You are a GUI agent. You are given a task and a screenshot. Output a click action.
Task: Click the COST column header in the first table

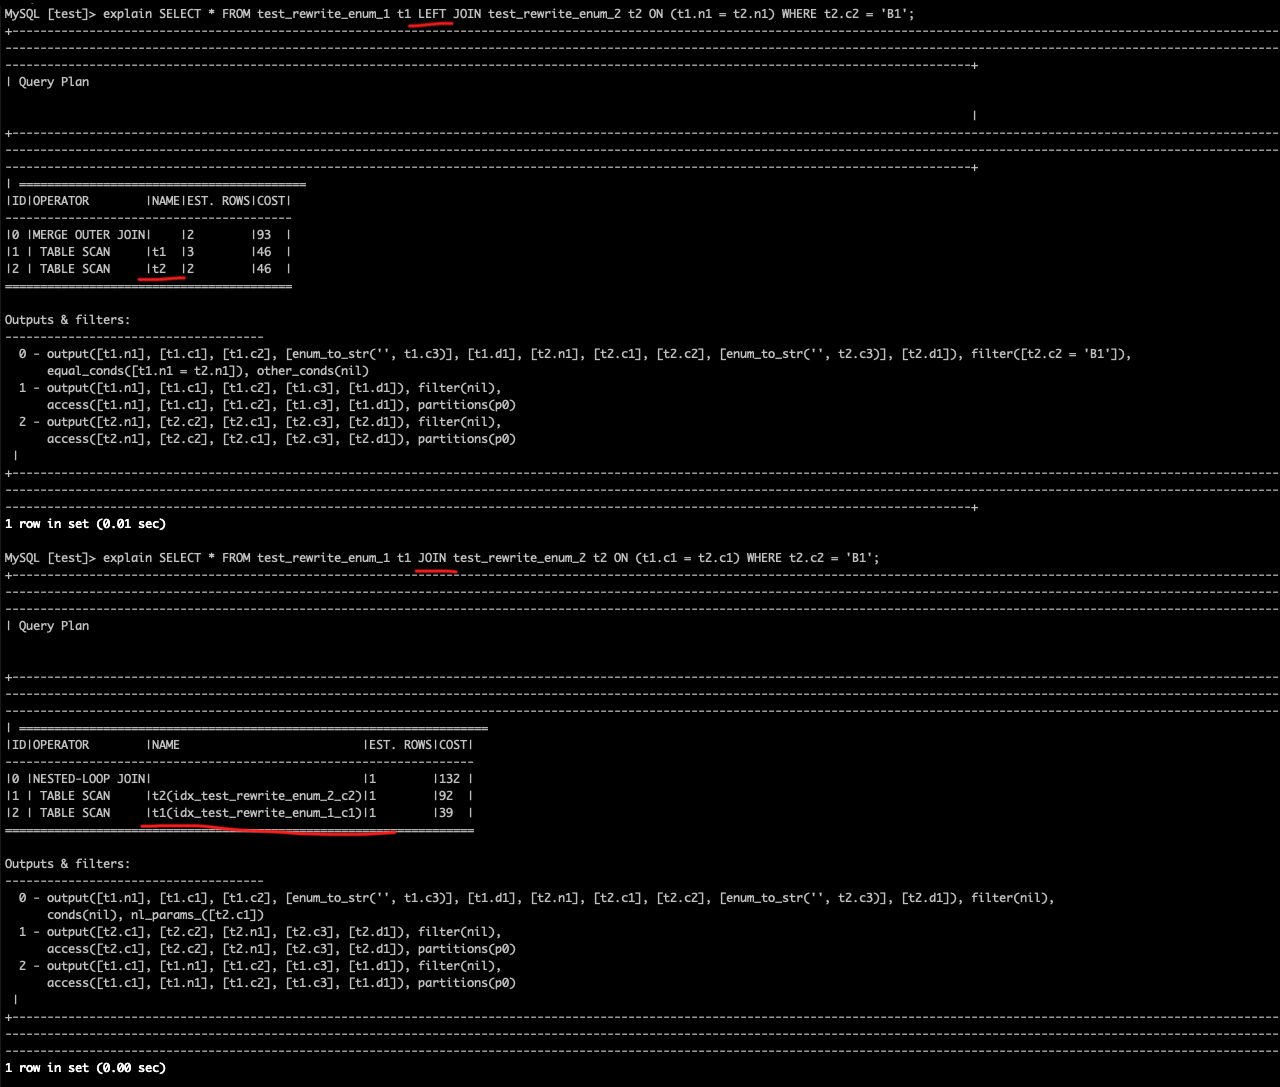[271, 201]
